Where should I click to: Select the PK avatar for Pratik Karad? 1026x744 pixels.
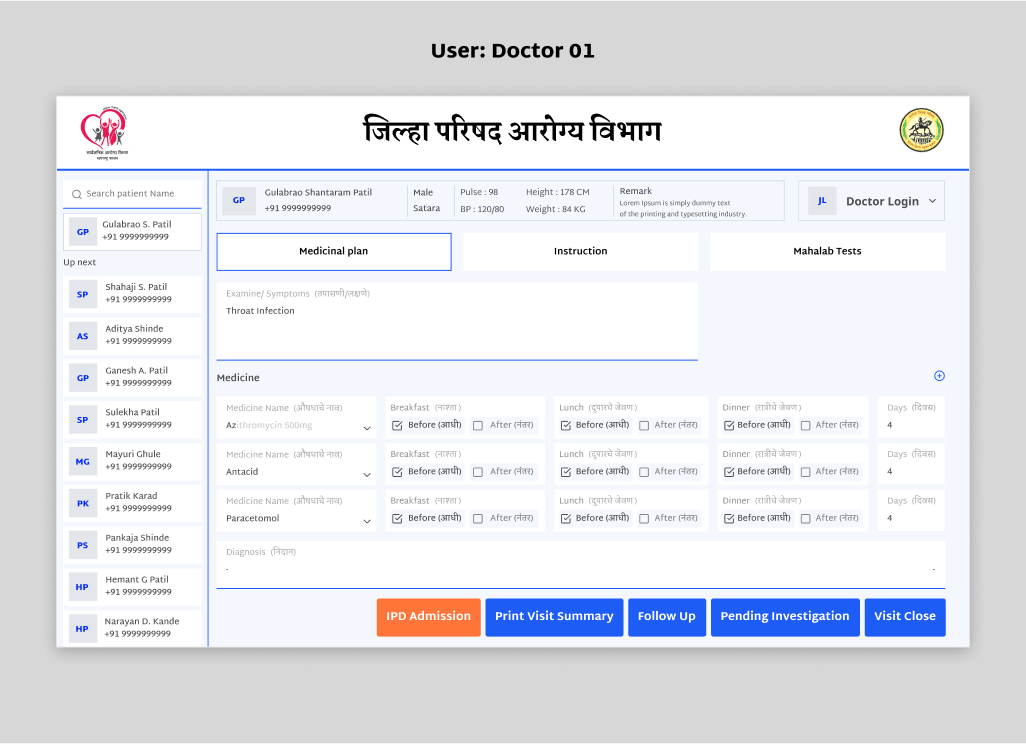tap(83, 503)
